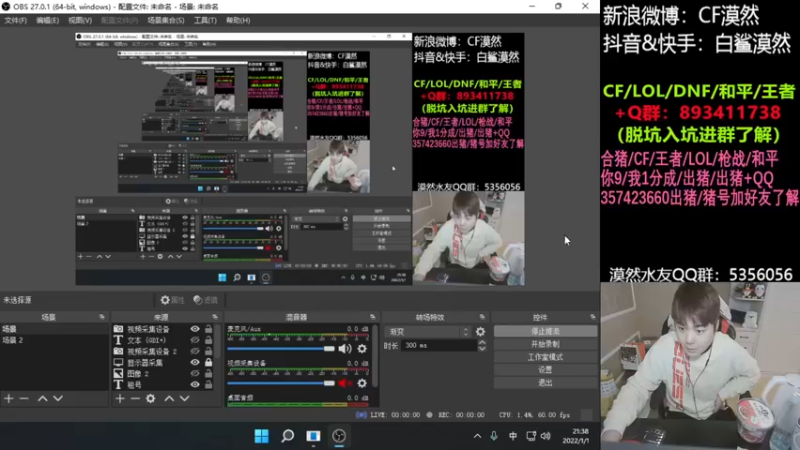Open Task View on the taskbar
800x450 pixels.
[313, 436]
